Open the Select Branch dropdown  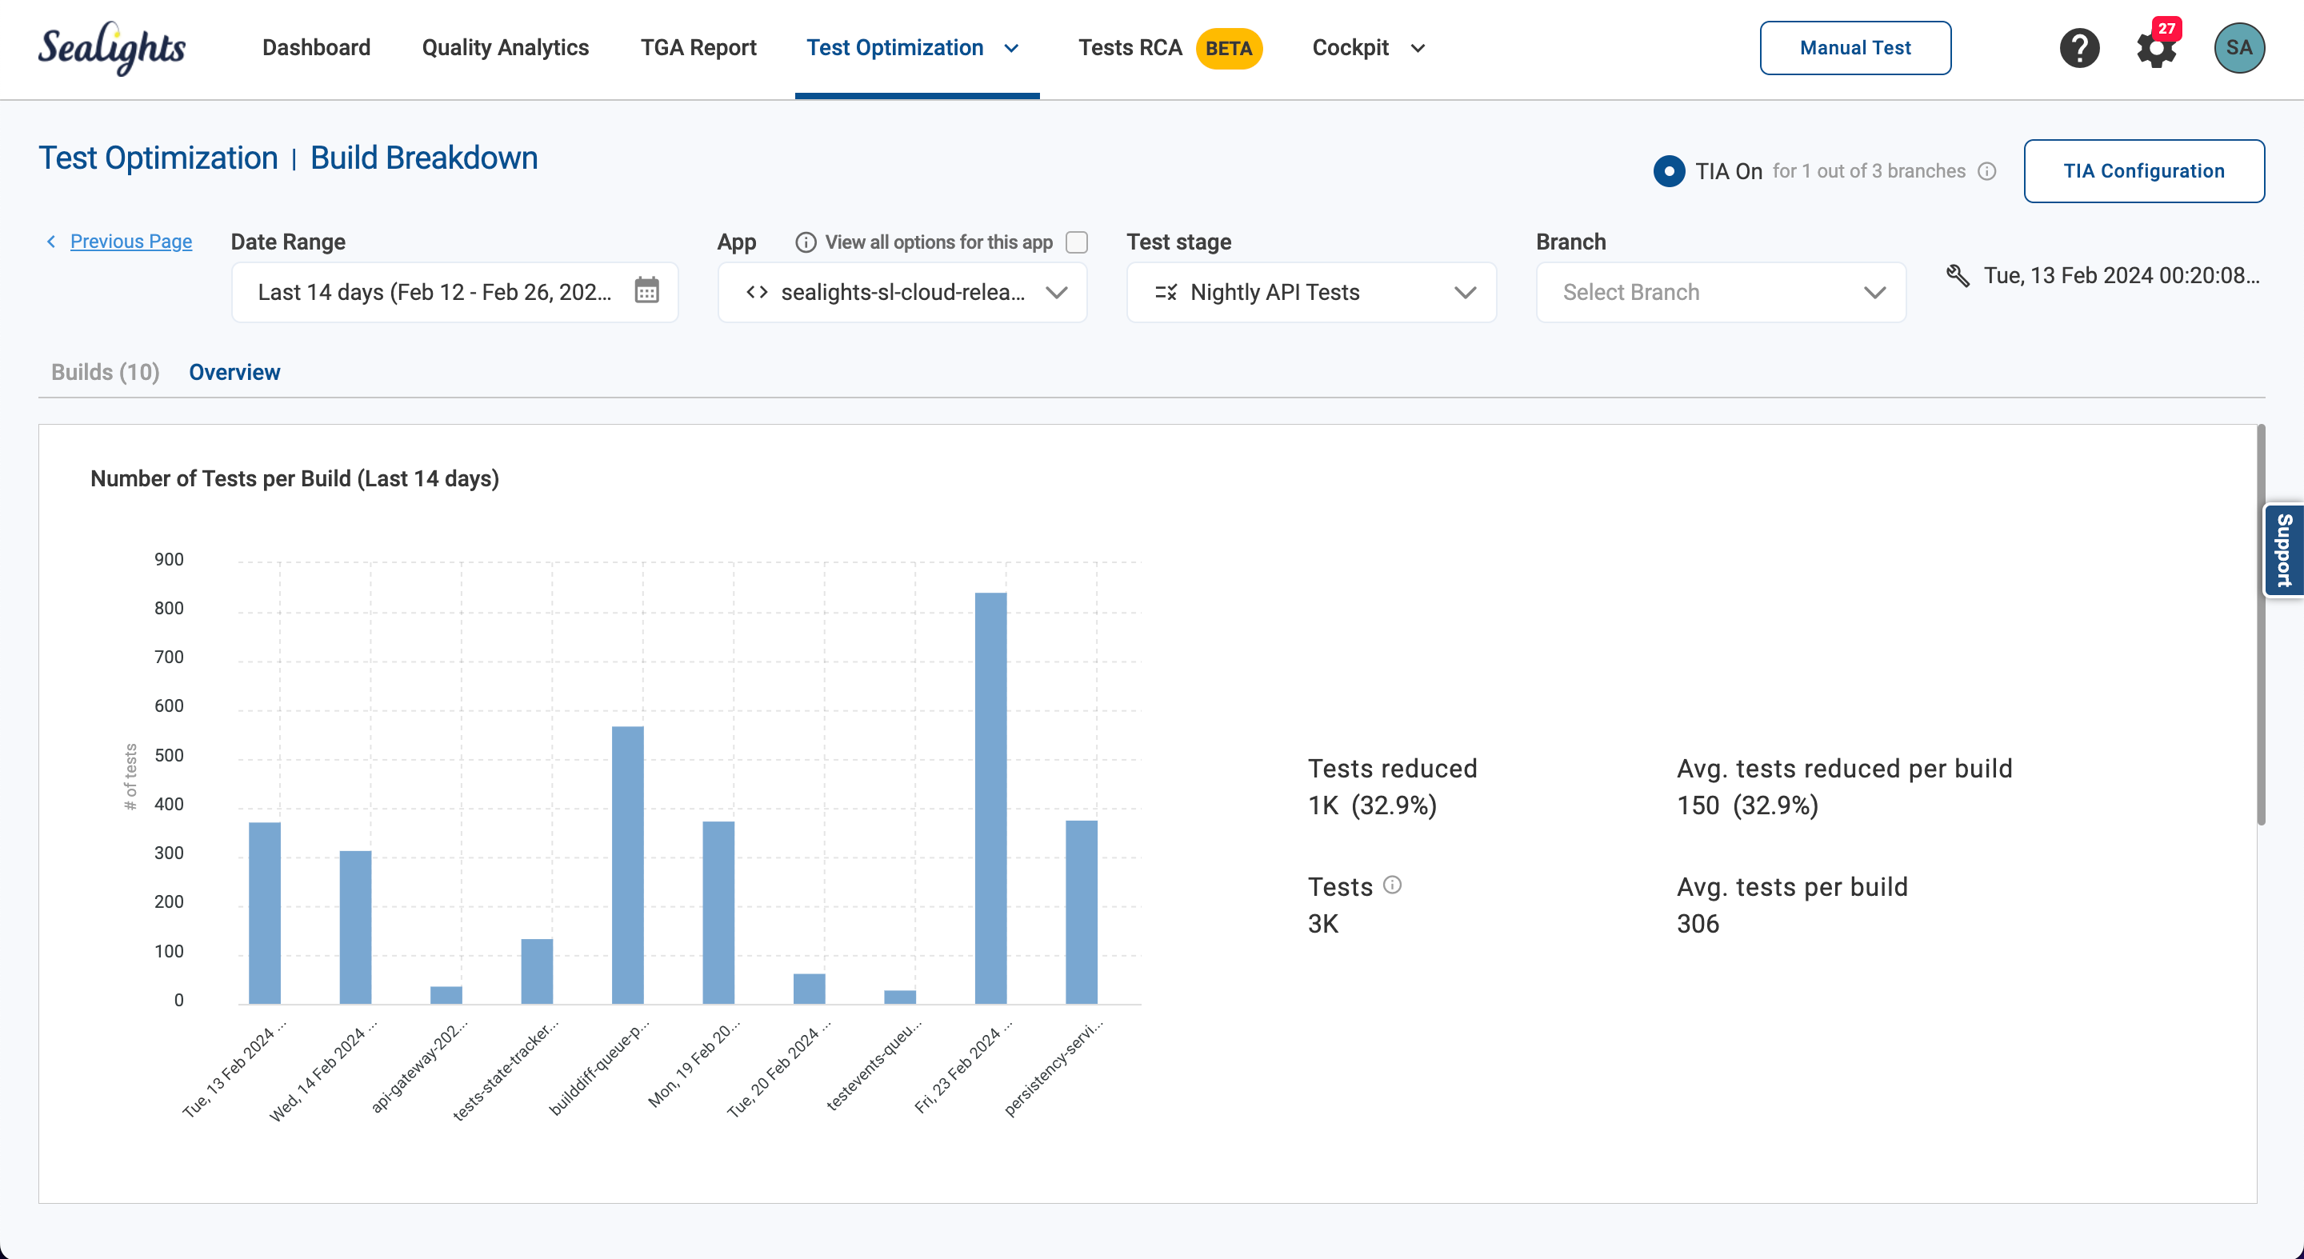[x=1720, y=292]
